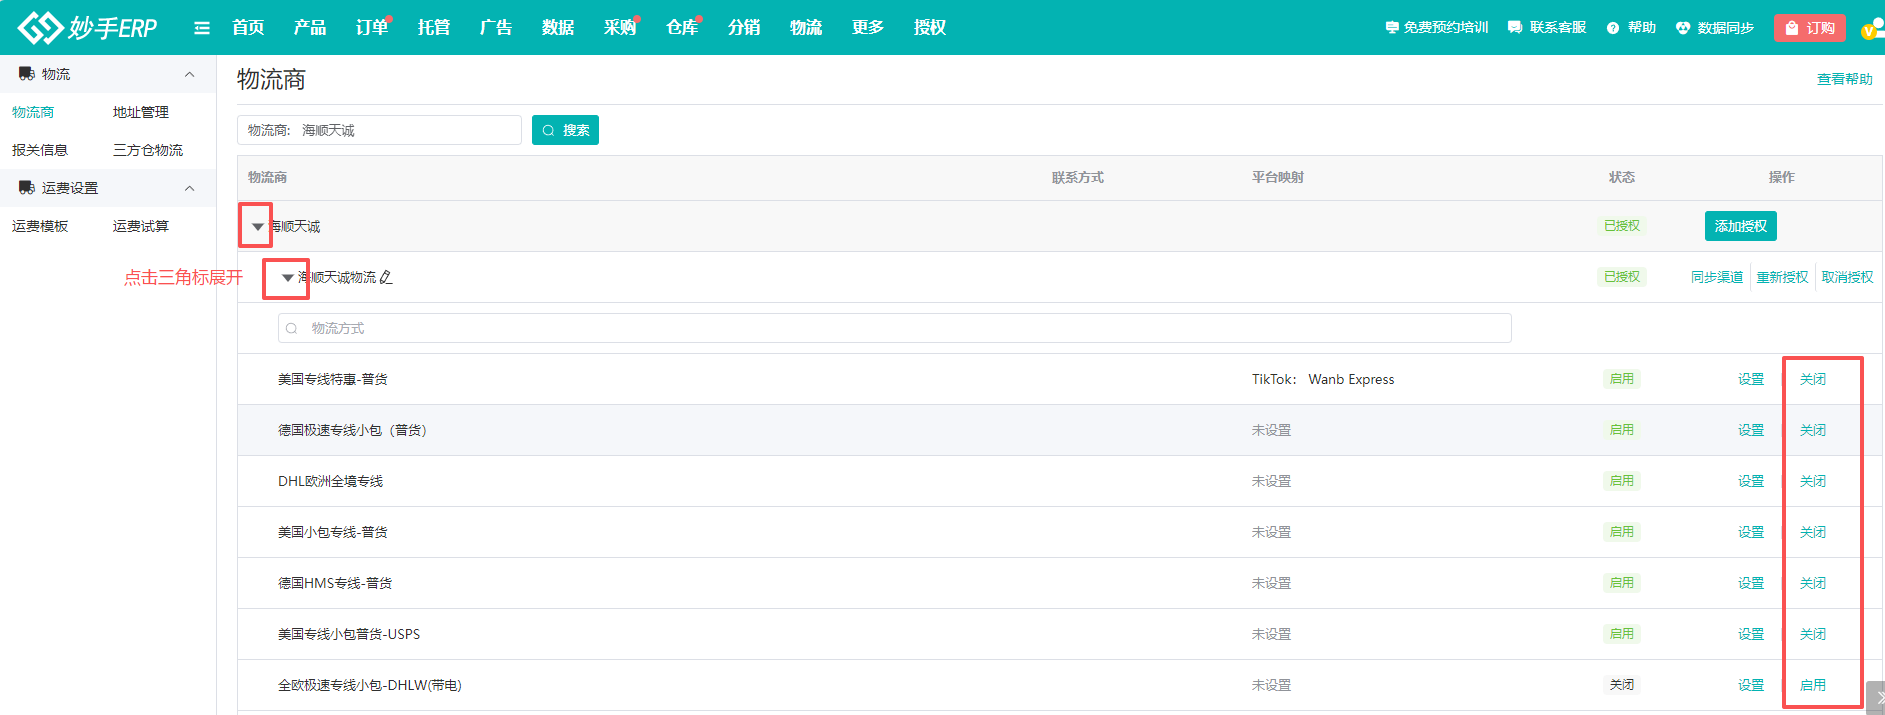Click the 添加授权 button
Image resolution: width=1885 pixels, height=715 pixels.
pyautogui.click(x=1740, y=226)
